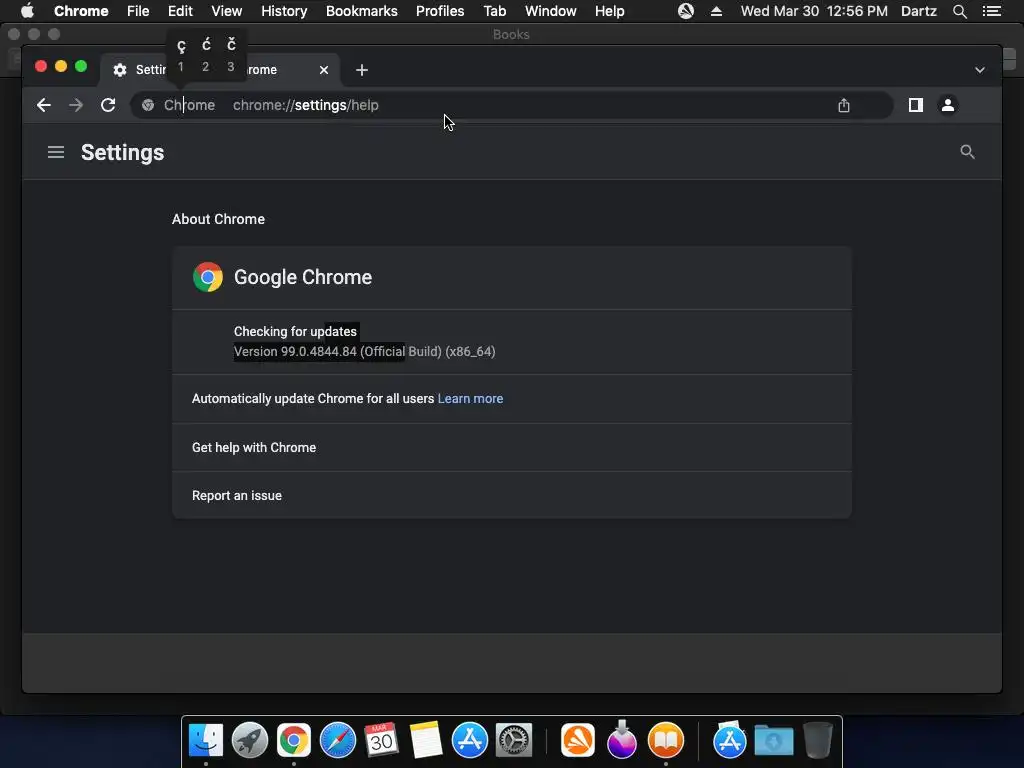
Task: Open a new tab with the plus button
Action: pyautogui.click(x=362, y=70)
